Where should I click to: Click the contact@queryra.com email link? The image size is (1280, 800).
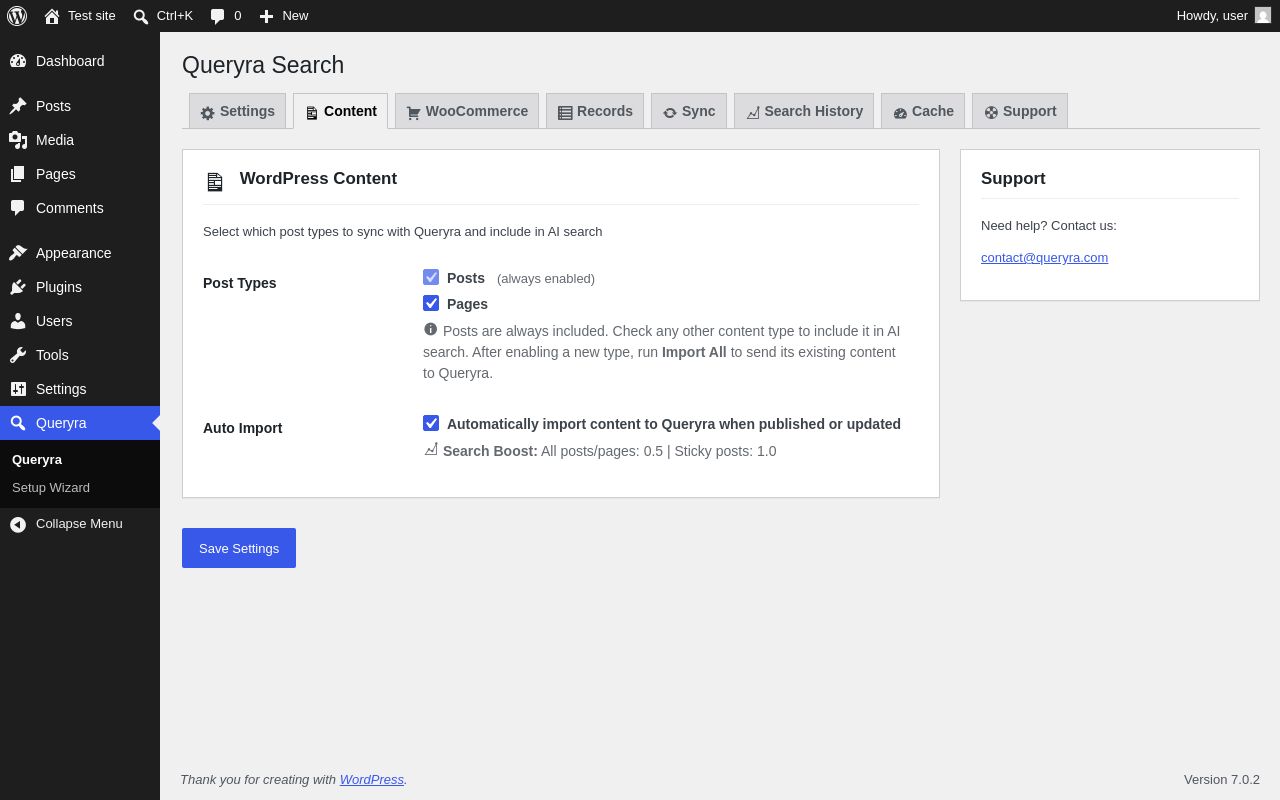1044,257
